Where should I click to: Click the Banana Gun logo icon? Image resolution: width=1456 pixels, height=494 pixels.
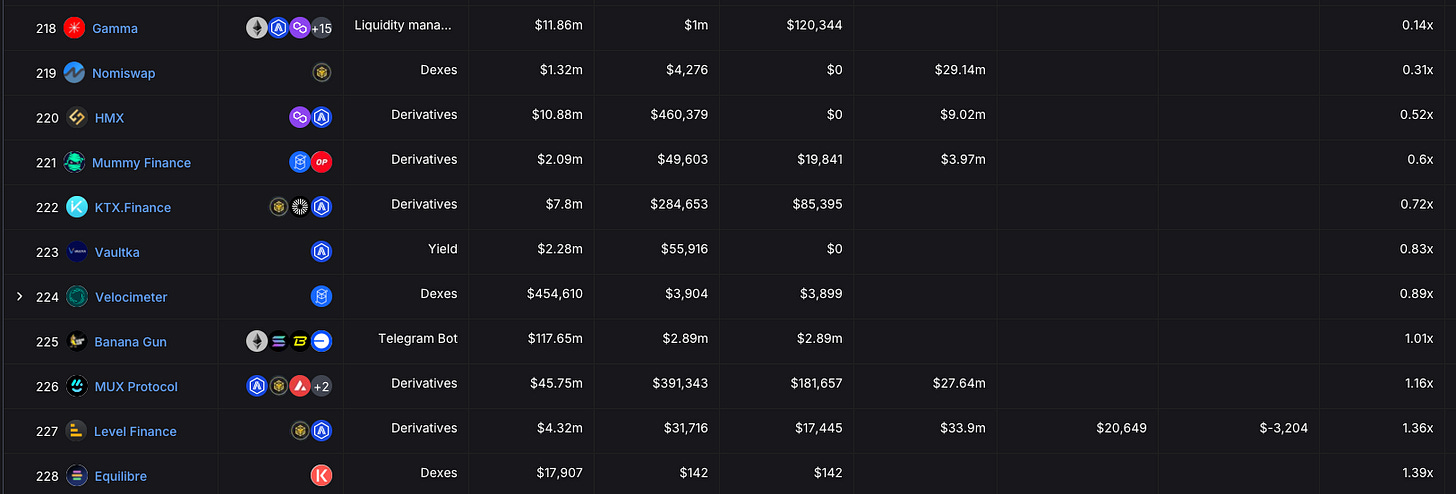coord(77,341)
